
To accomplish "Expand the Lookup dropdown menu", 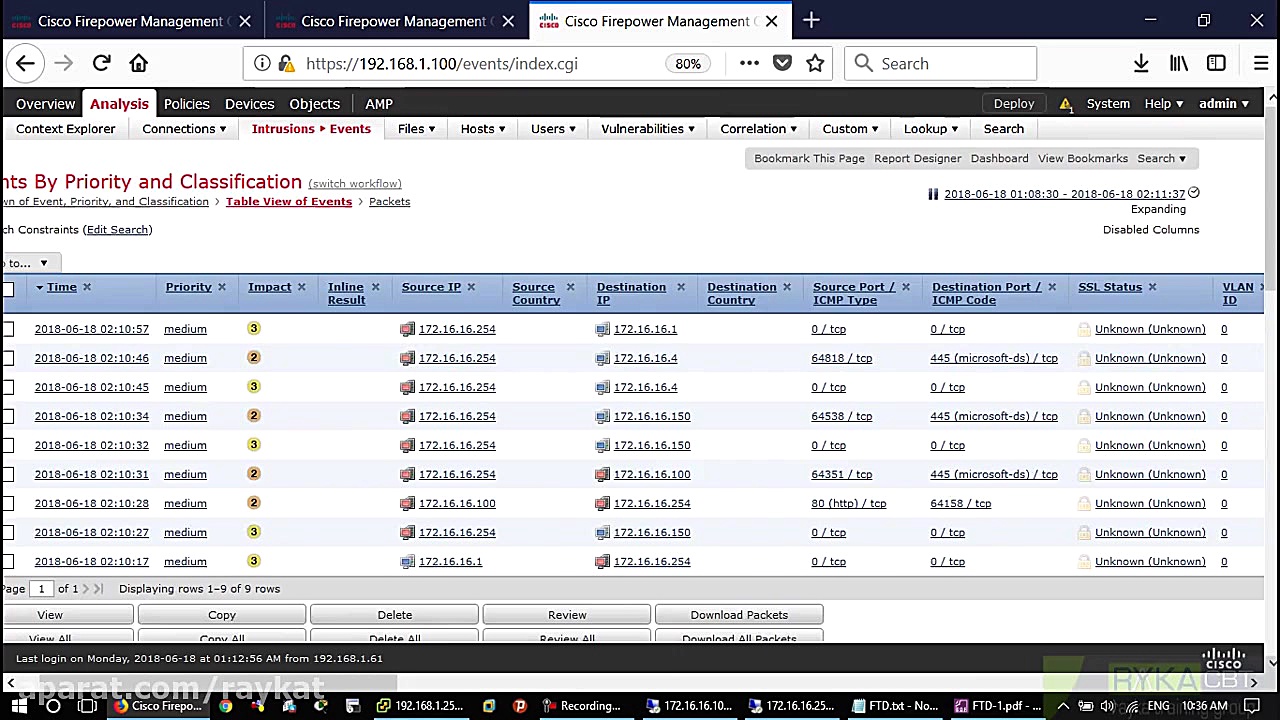I will coord(931,128).
